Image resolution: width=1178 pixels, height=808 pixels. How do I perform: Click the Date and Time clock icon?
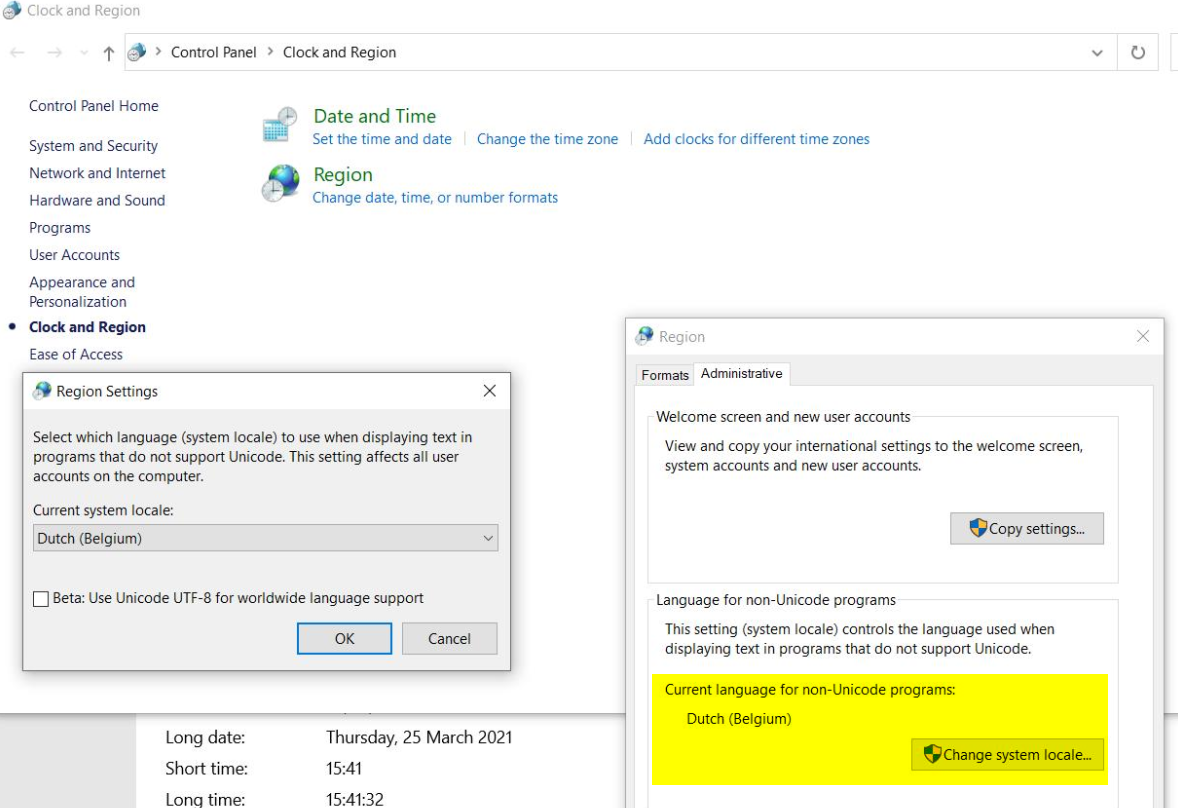click(278, 124)
